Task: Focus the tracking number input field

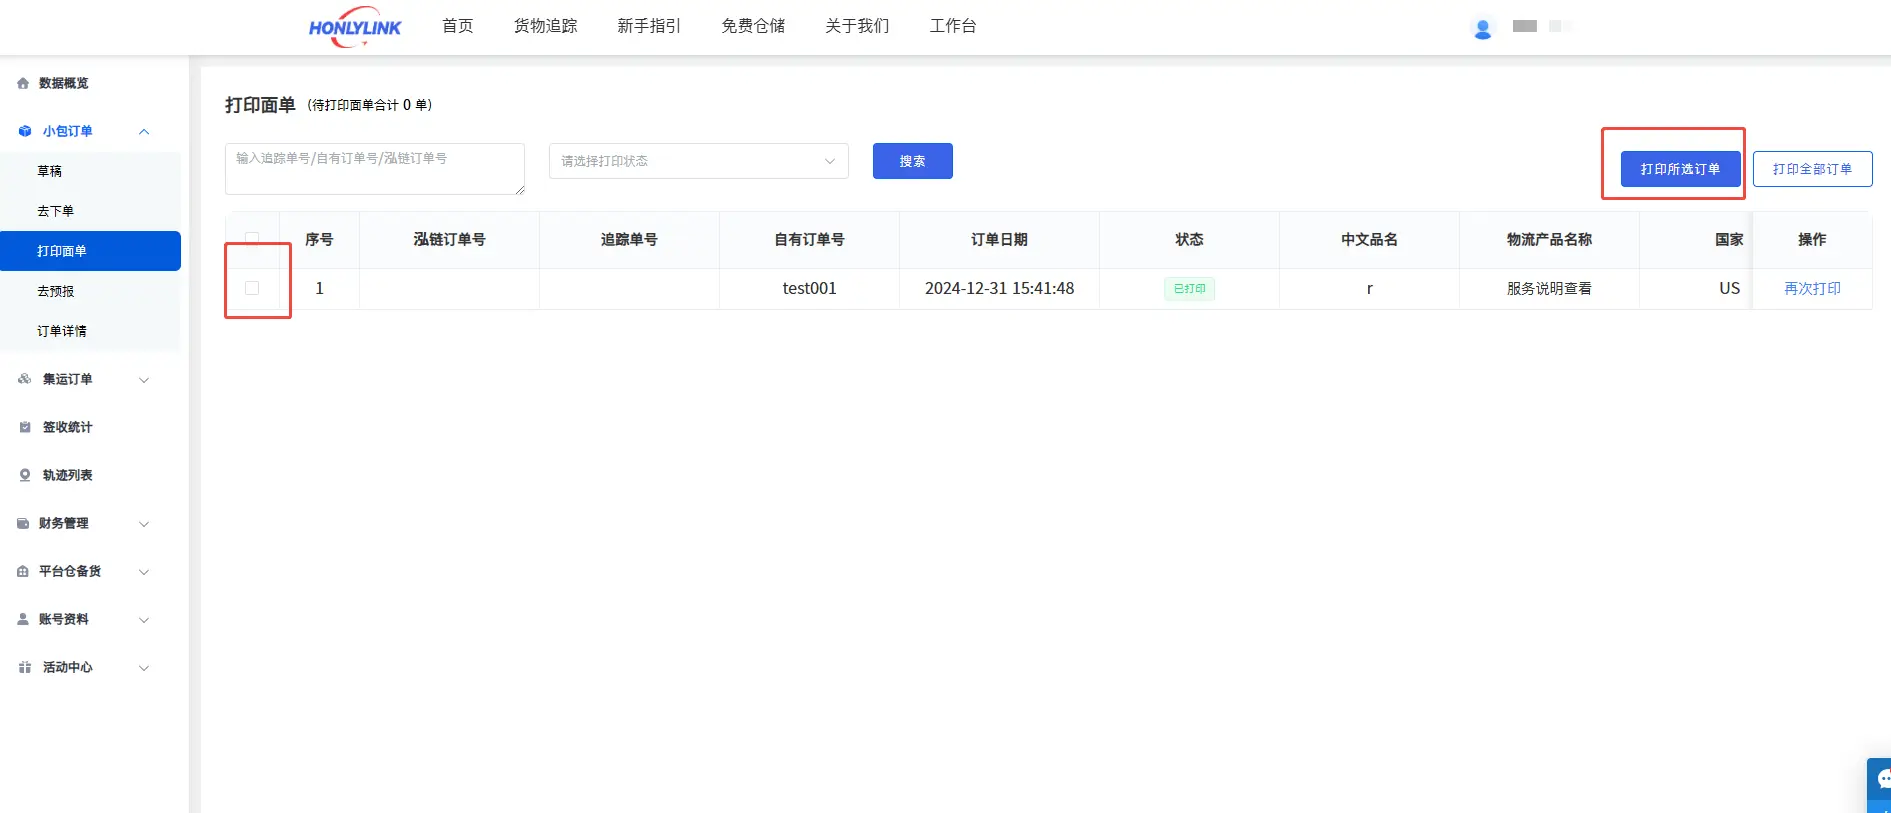Action: tap(374, 168)
